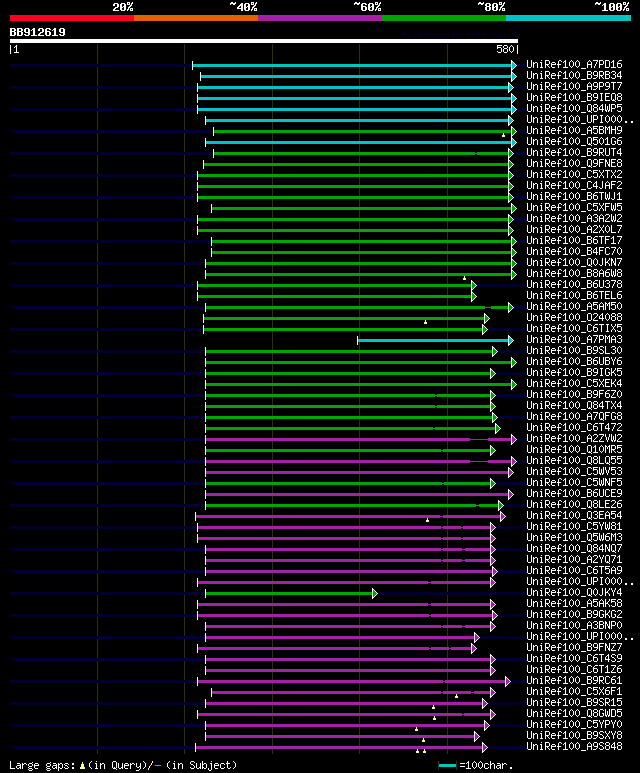Open hit UniRef100_B9IEQ8
Screen dimensions: 640x773
pos(574,98)
